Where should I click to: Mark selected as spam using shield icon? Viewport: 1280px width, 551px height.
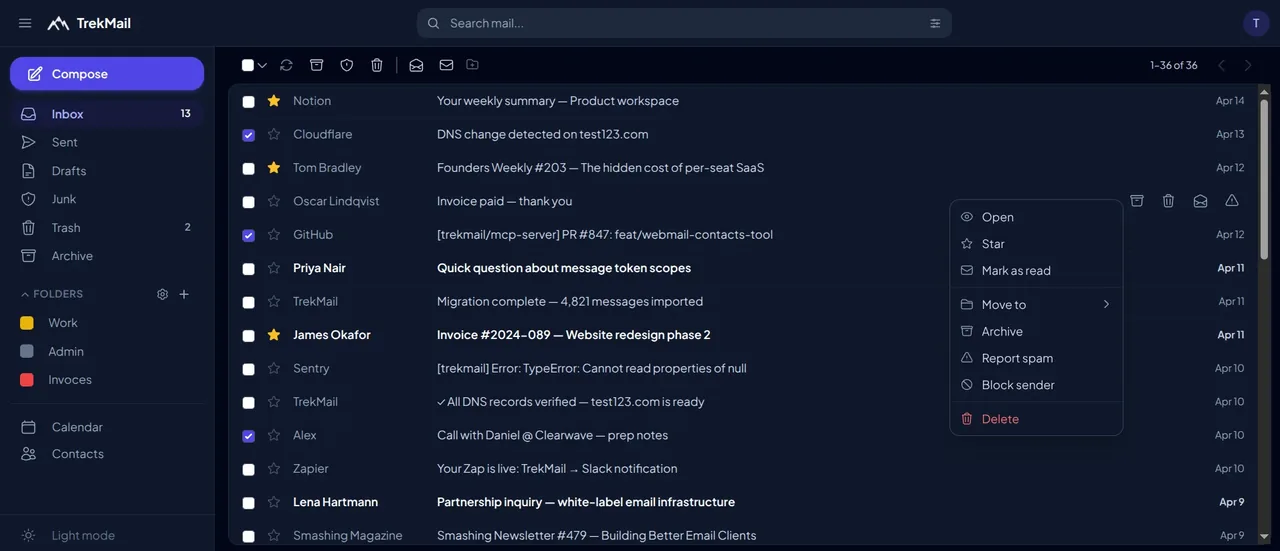pos(347,65)
